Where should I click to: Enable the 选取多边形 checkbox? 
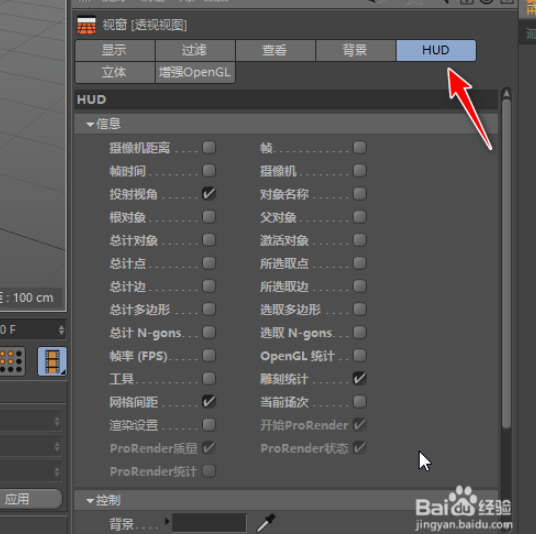tap(360, 309)
